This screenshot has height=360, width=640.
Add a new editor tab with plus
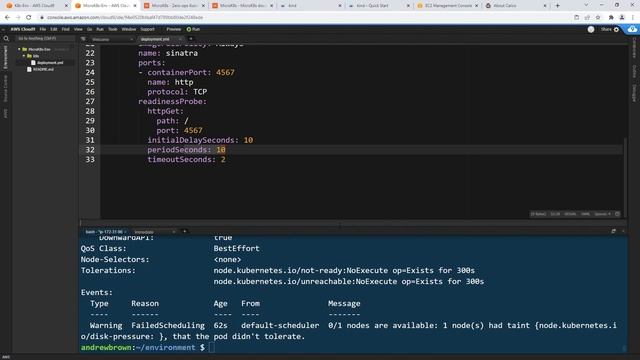tap(191, 39)
